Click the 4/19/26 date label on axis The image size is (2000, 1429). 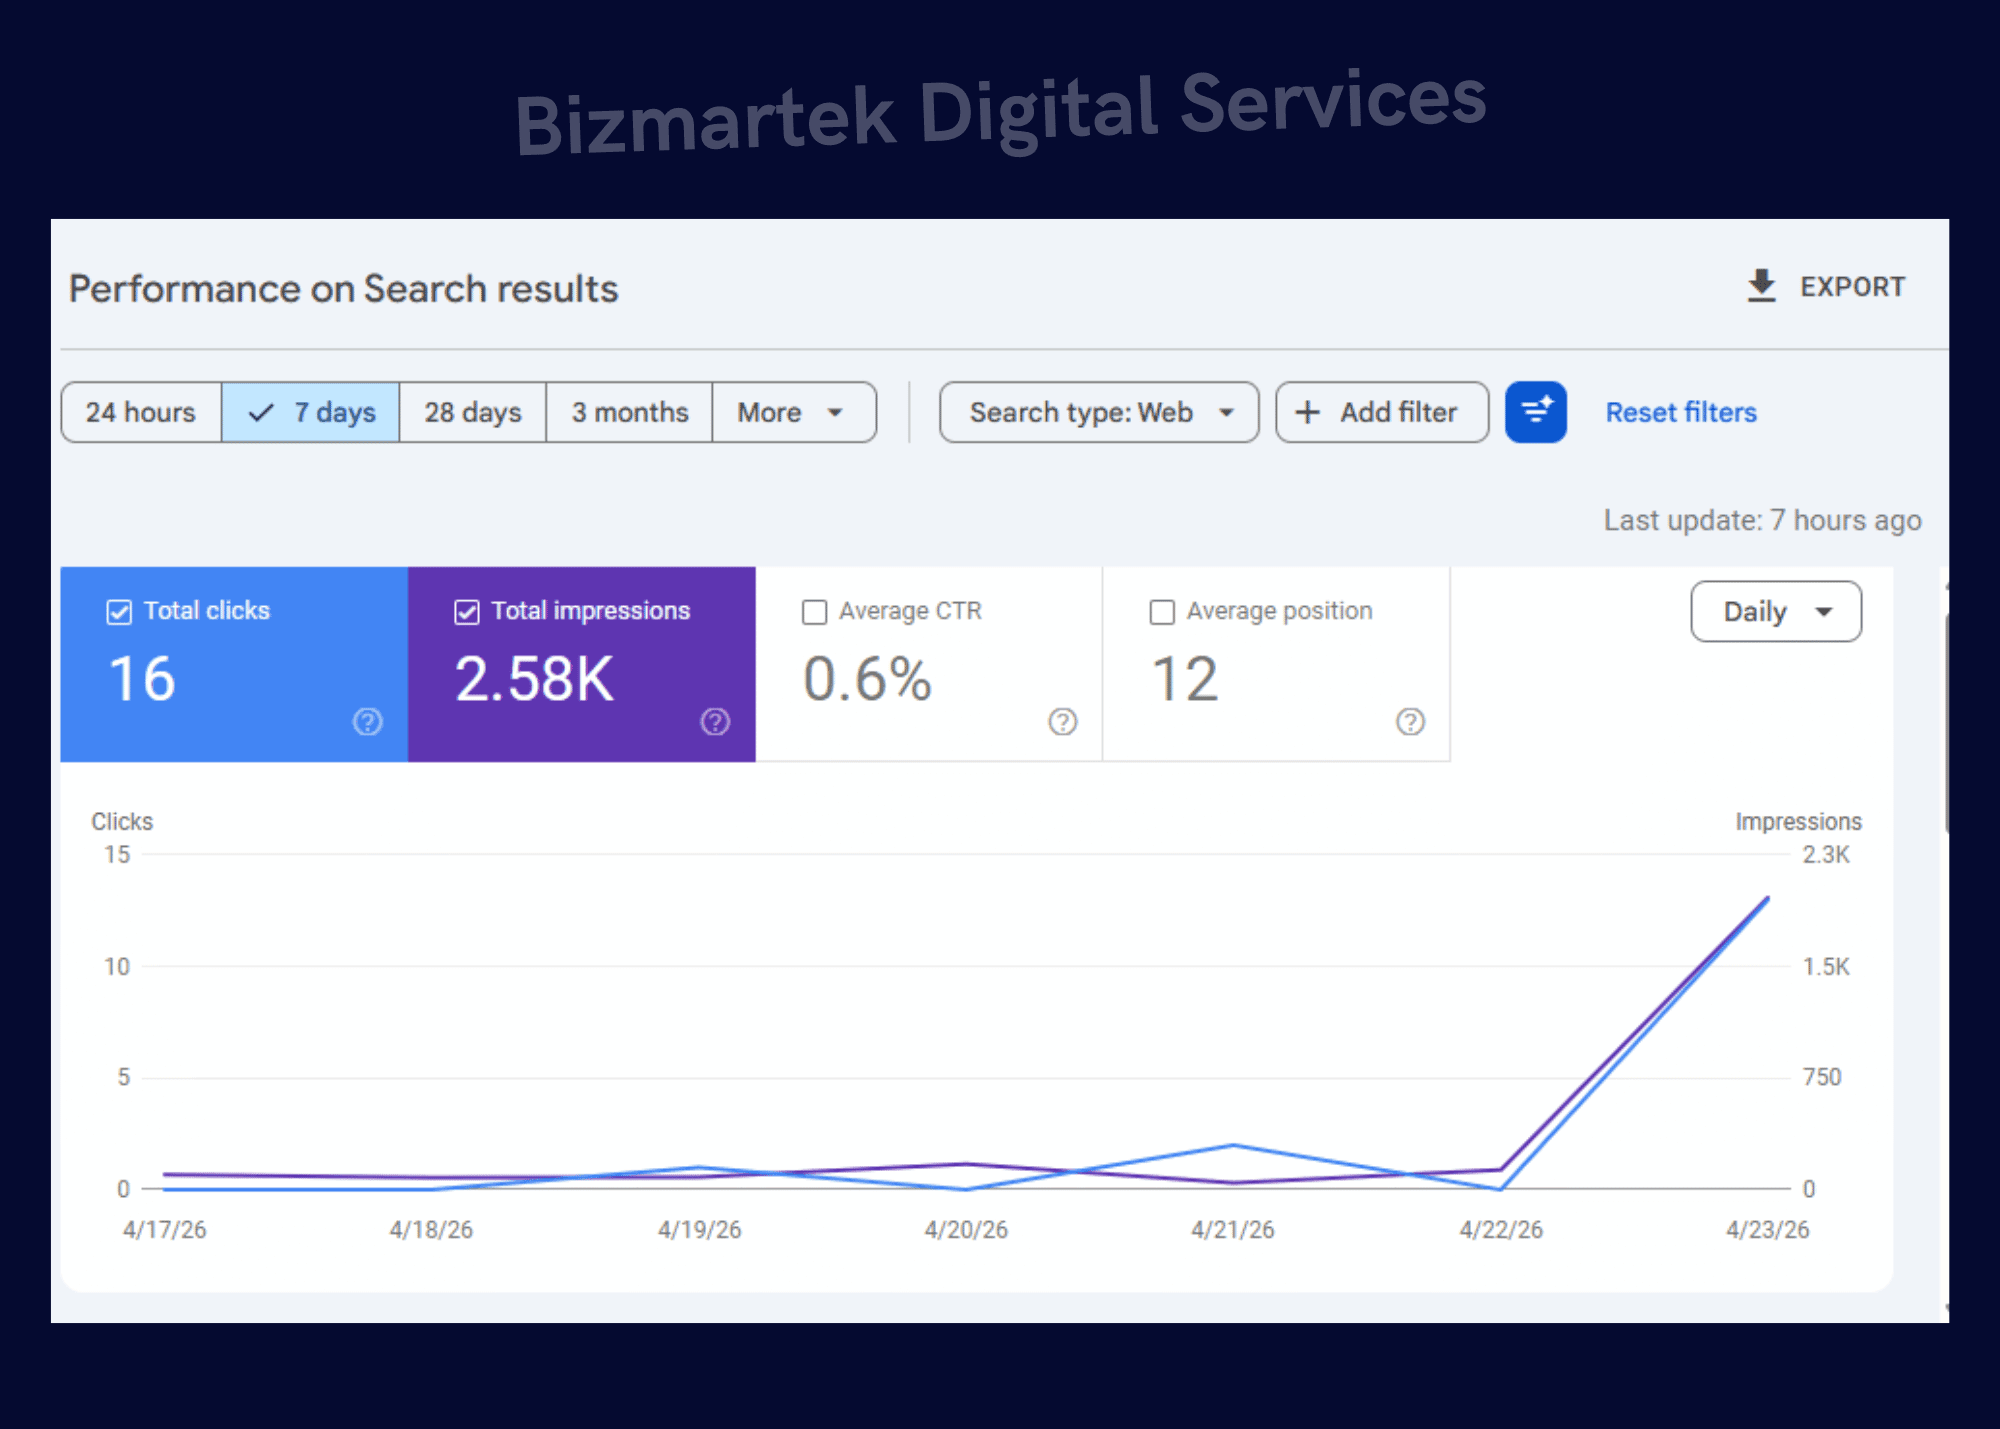pos(700,1230)
